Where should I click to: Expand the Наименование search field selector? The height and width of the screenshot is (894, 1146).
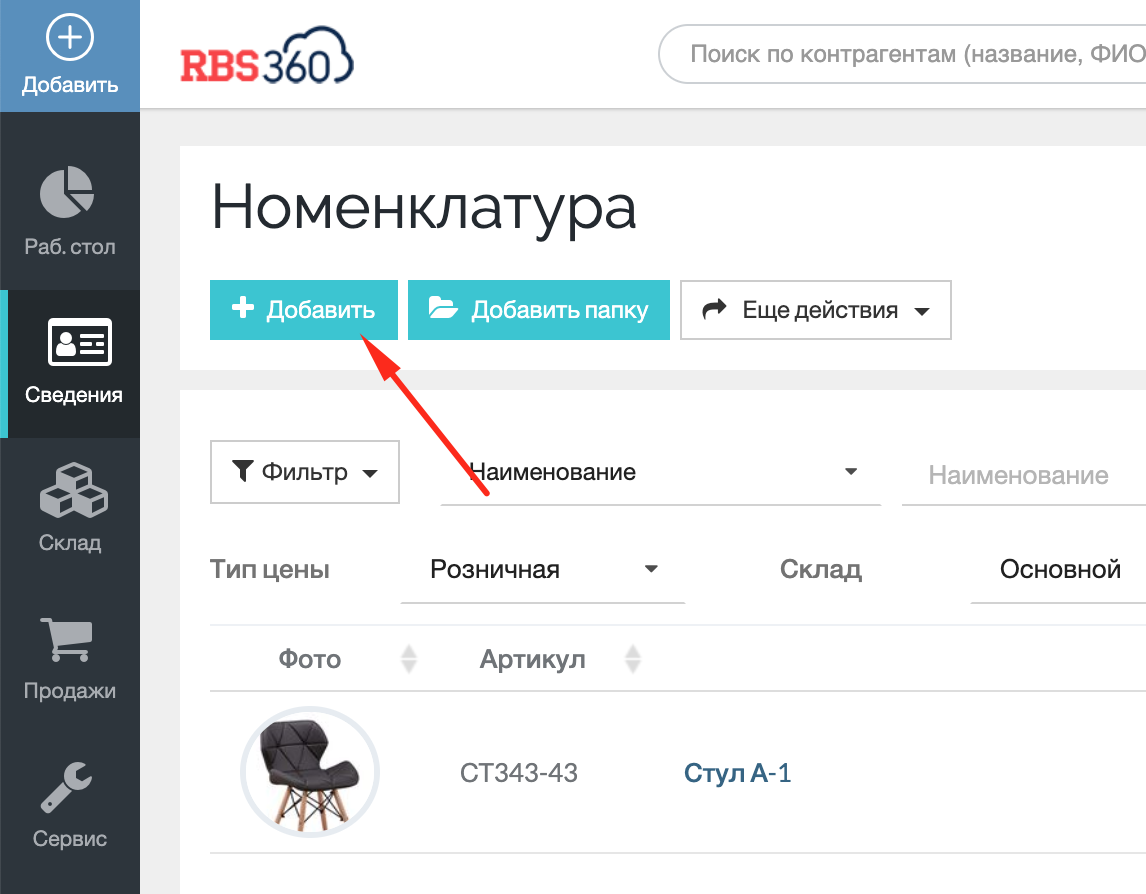(660, 472)
